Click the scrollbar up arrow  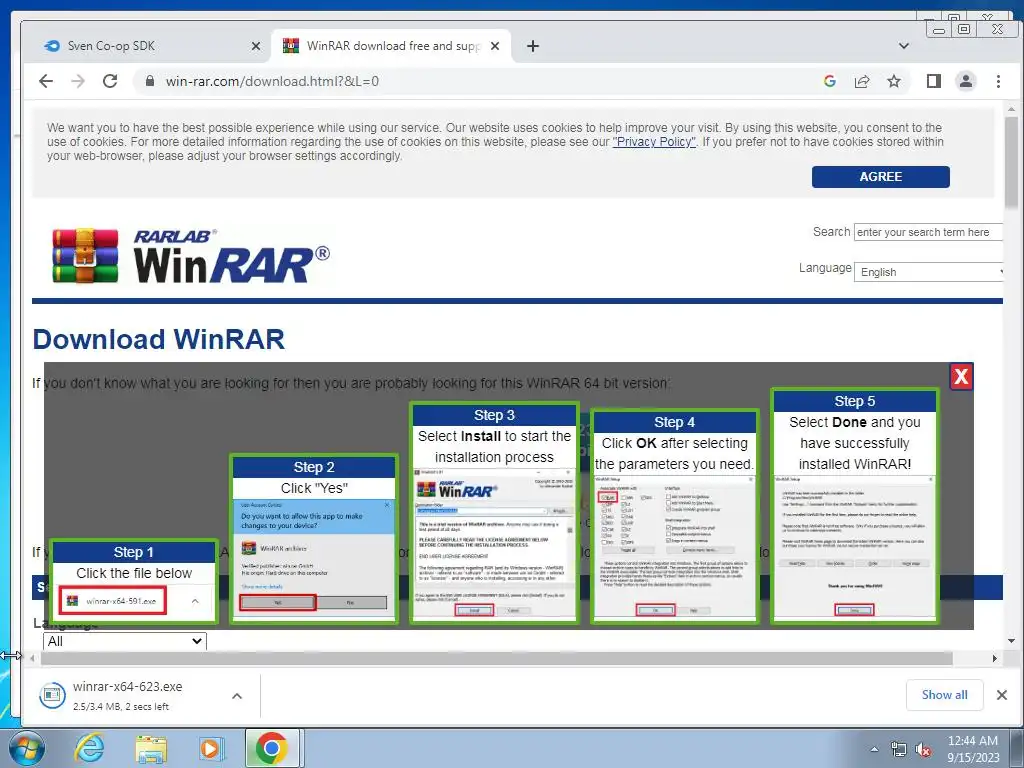pyautogui.click(x=1012, y=109)
